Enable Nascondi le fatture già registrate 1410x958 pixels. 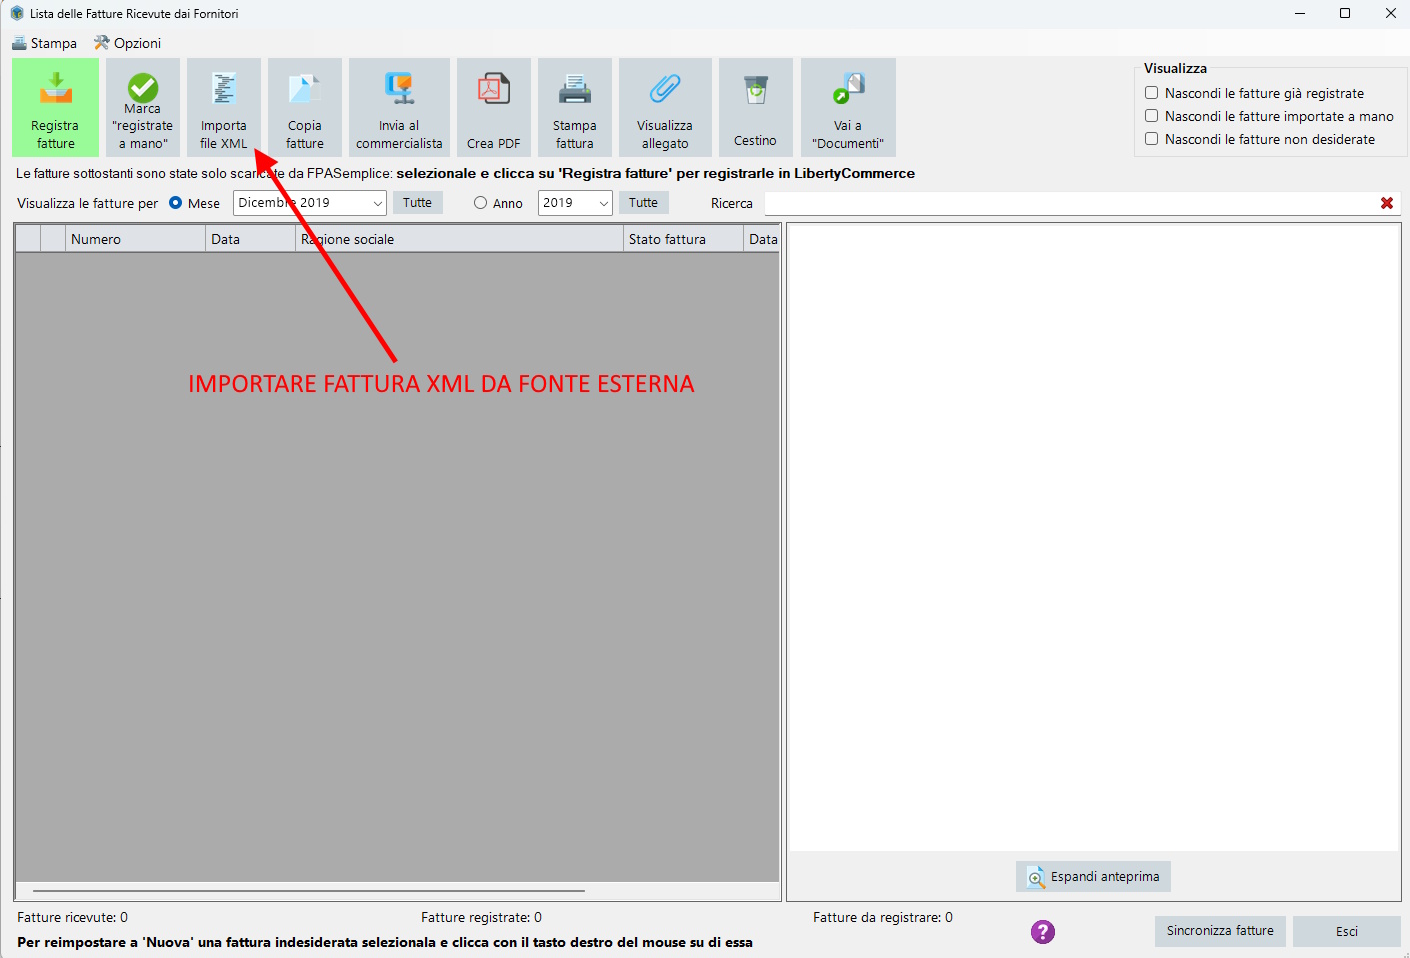pos(1152,93)
